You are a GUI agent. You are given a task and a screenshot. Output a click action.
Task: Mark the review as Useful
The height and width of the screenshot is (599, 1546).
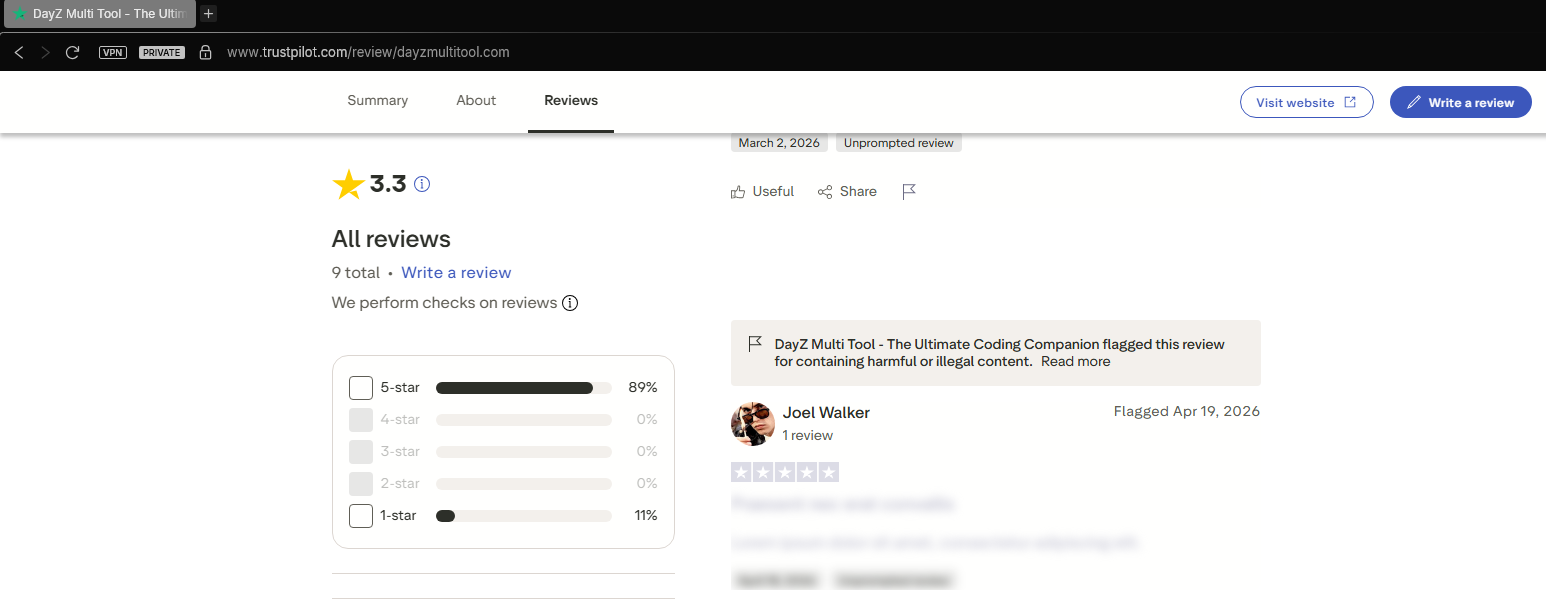coord(762,191)
